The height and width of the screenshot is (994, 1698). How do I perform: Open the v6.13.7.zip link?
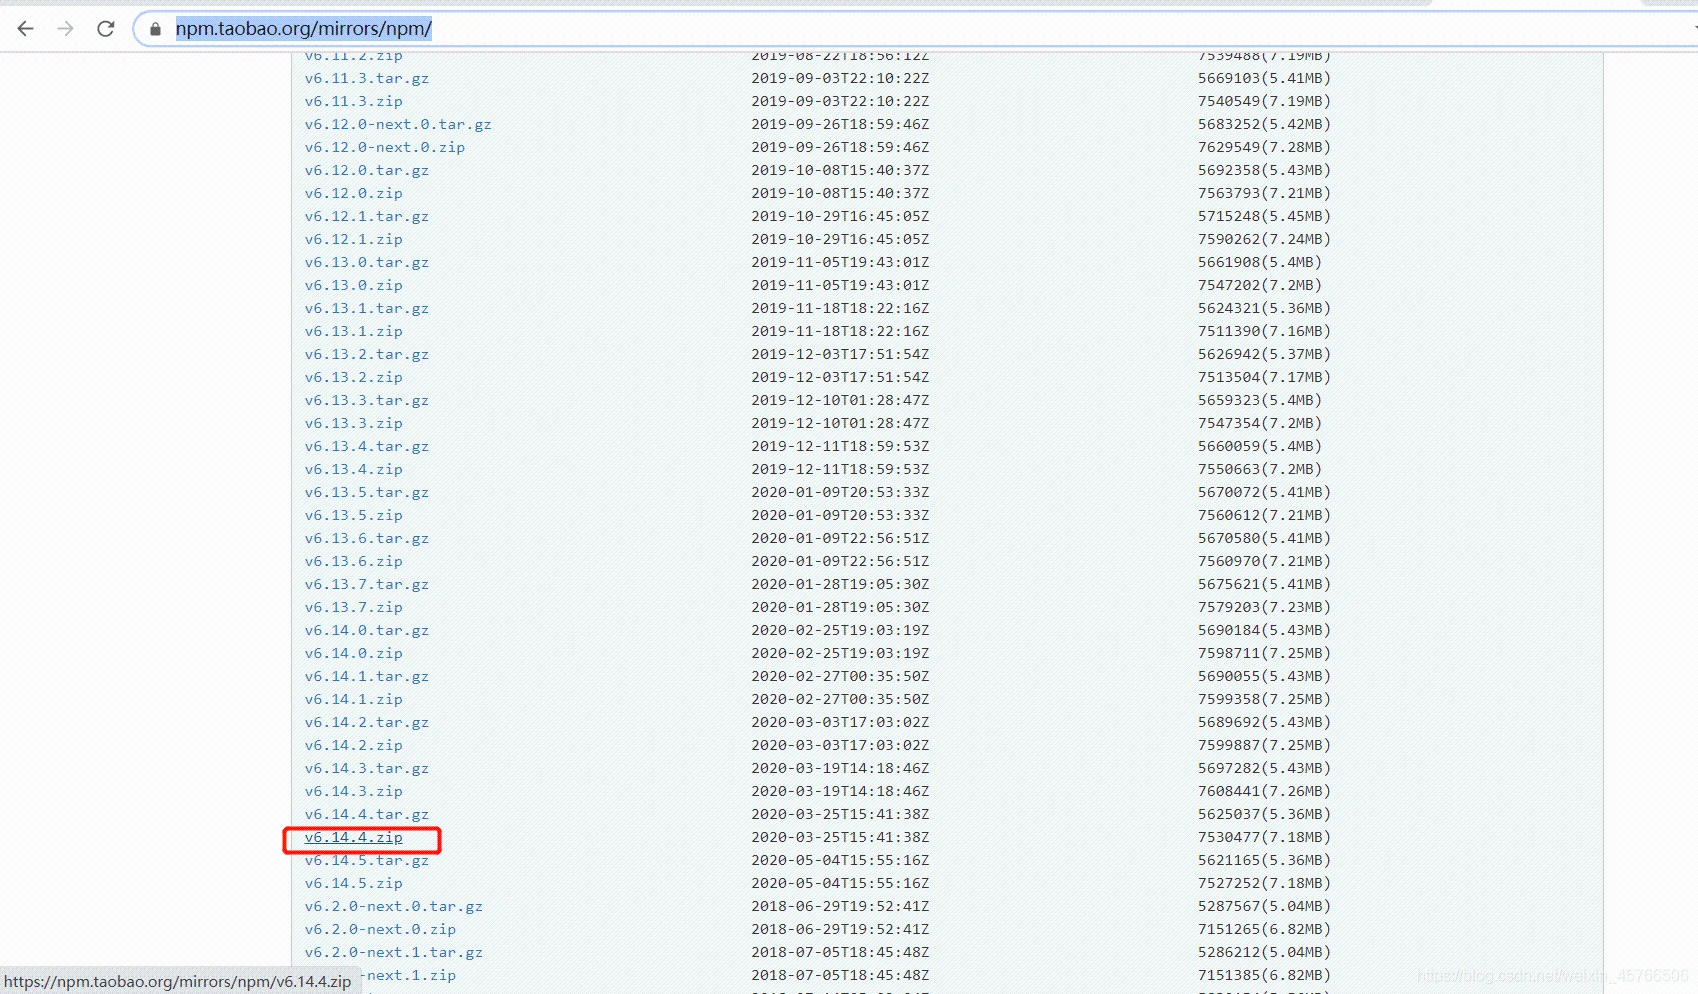coord(354,608)
